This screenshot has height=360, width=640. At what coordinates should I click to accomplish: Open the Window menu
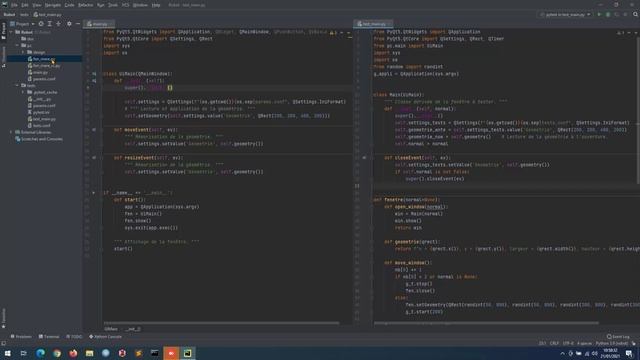140,5
